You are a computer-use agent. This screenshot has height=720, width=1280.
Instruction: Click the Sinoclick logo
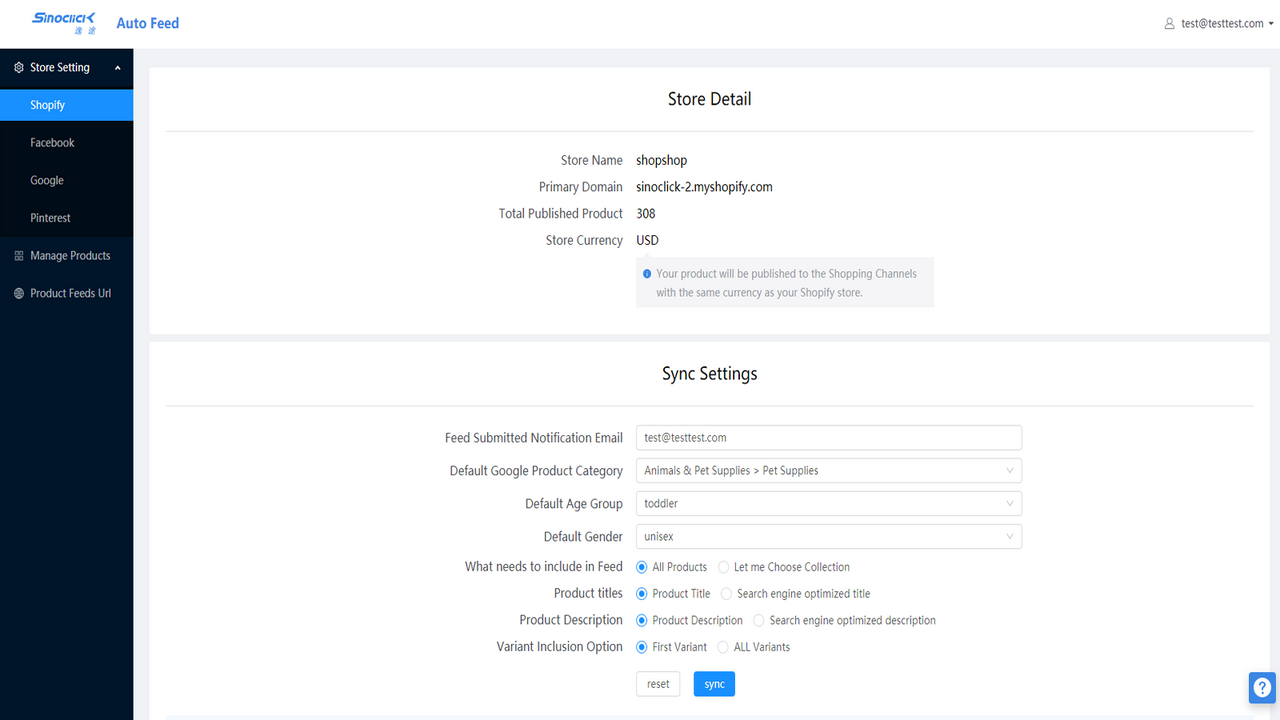coord(63,22)
